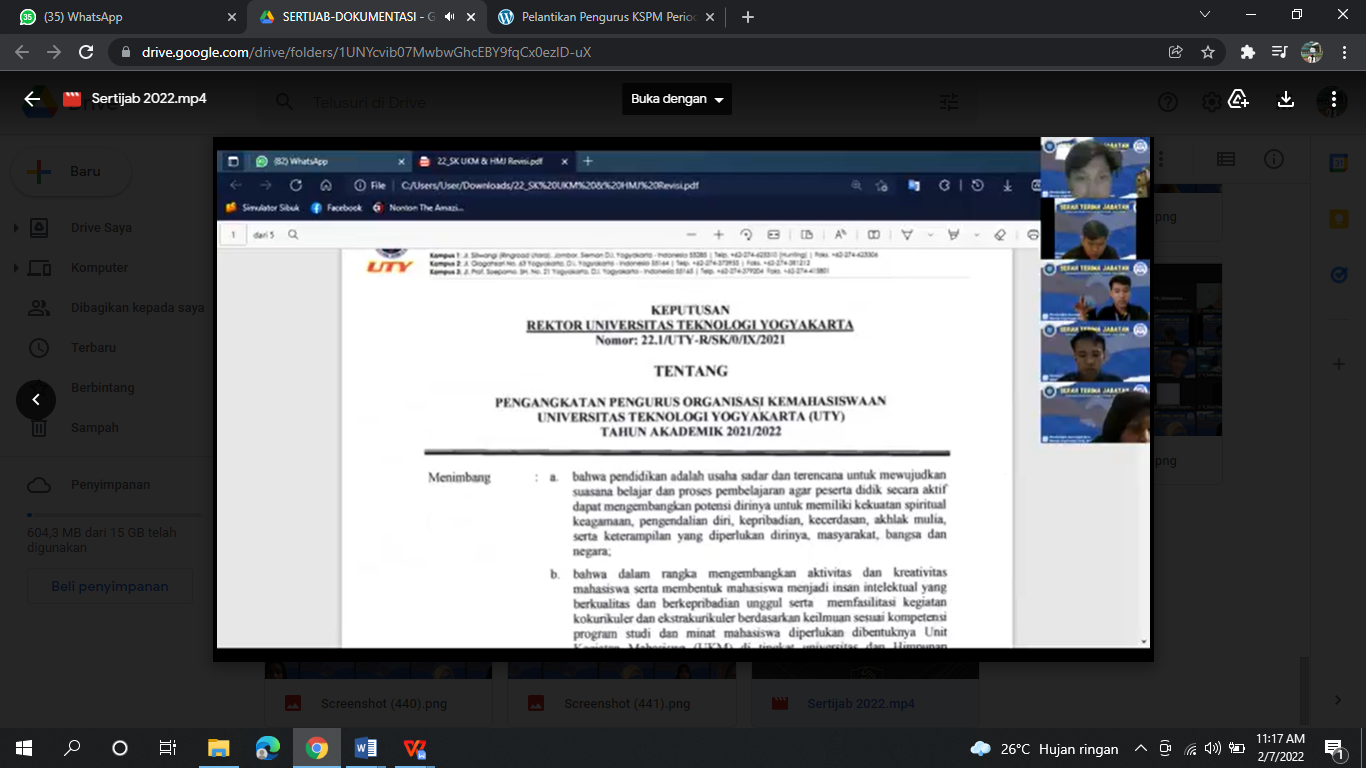Expand the "Buka dengan" dropdown
1366x768 pixels.
[x=678, y=99]
